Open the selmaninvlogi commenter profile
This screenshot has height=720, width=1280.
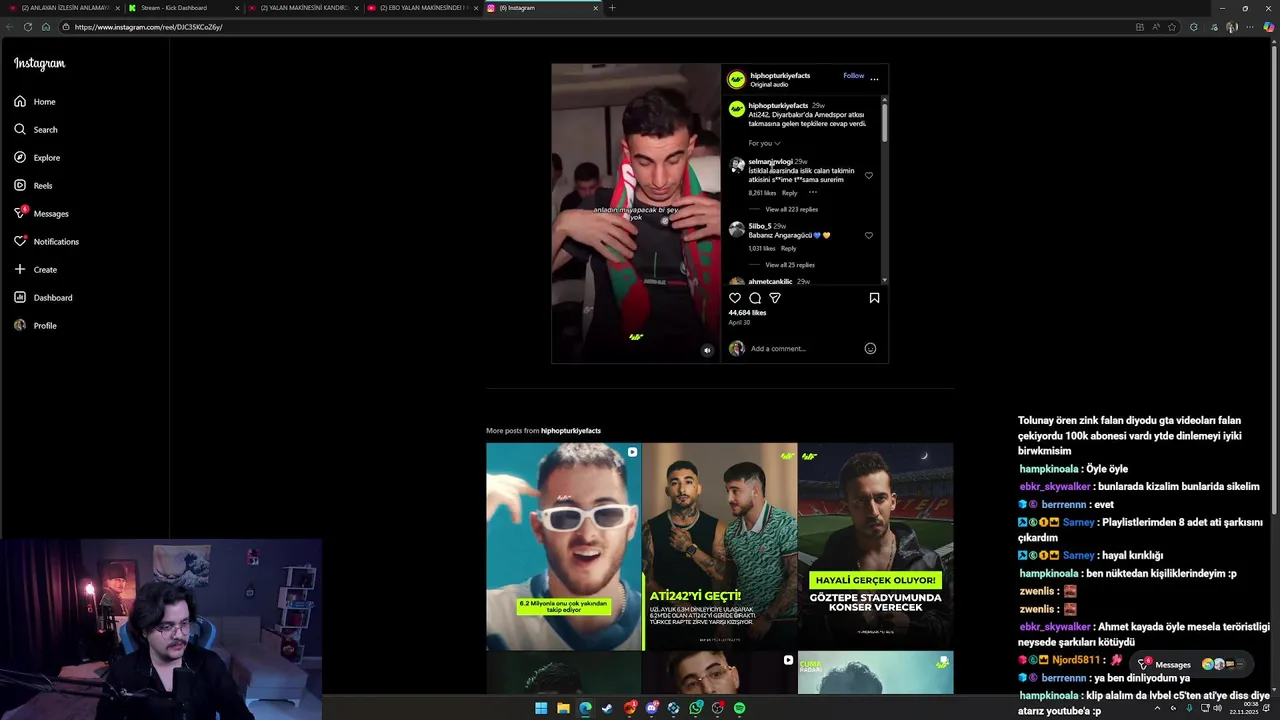click(770, 162)
